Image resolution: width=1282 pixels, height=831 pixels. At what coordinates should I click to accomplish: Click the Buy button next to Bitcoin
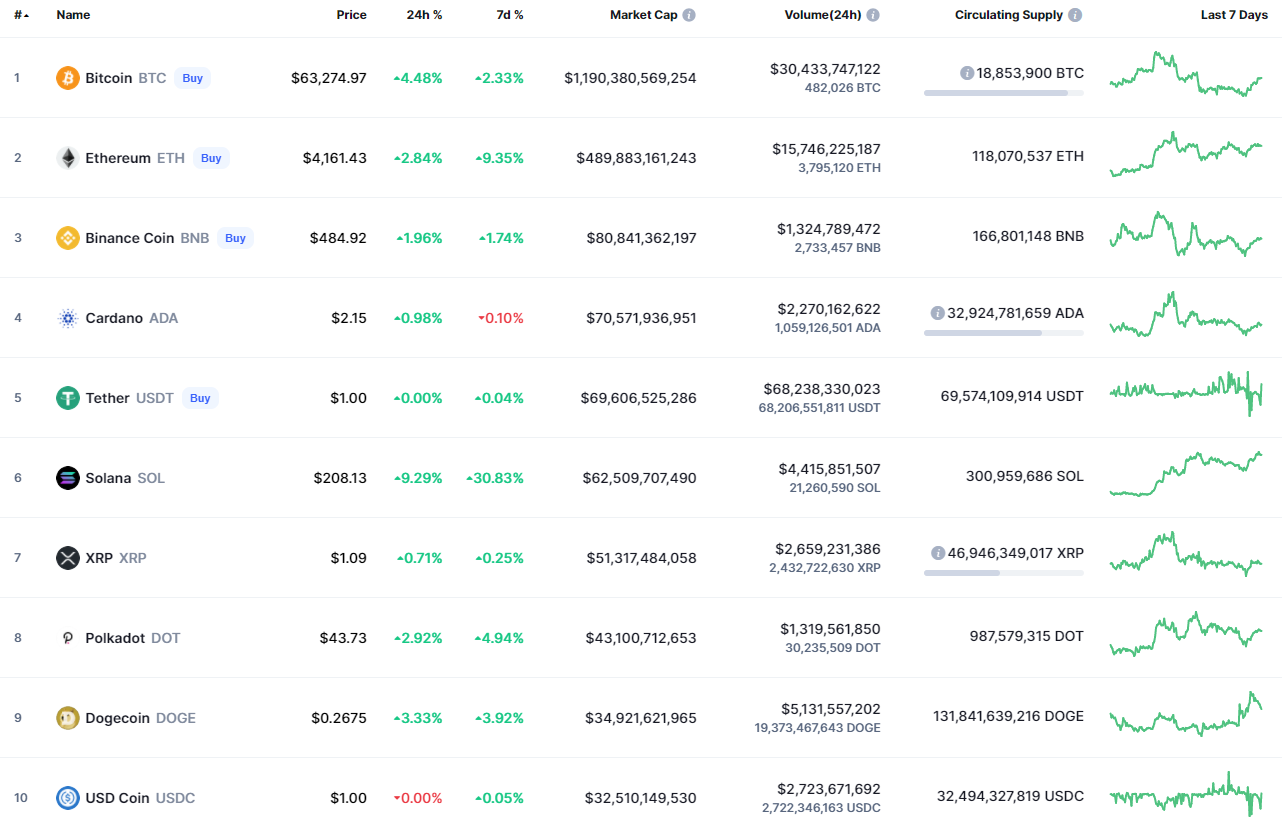(x=192, y=78)
